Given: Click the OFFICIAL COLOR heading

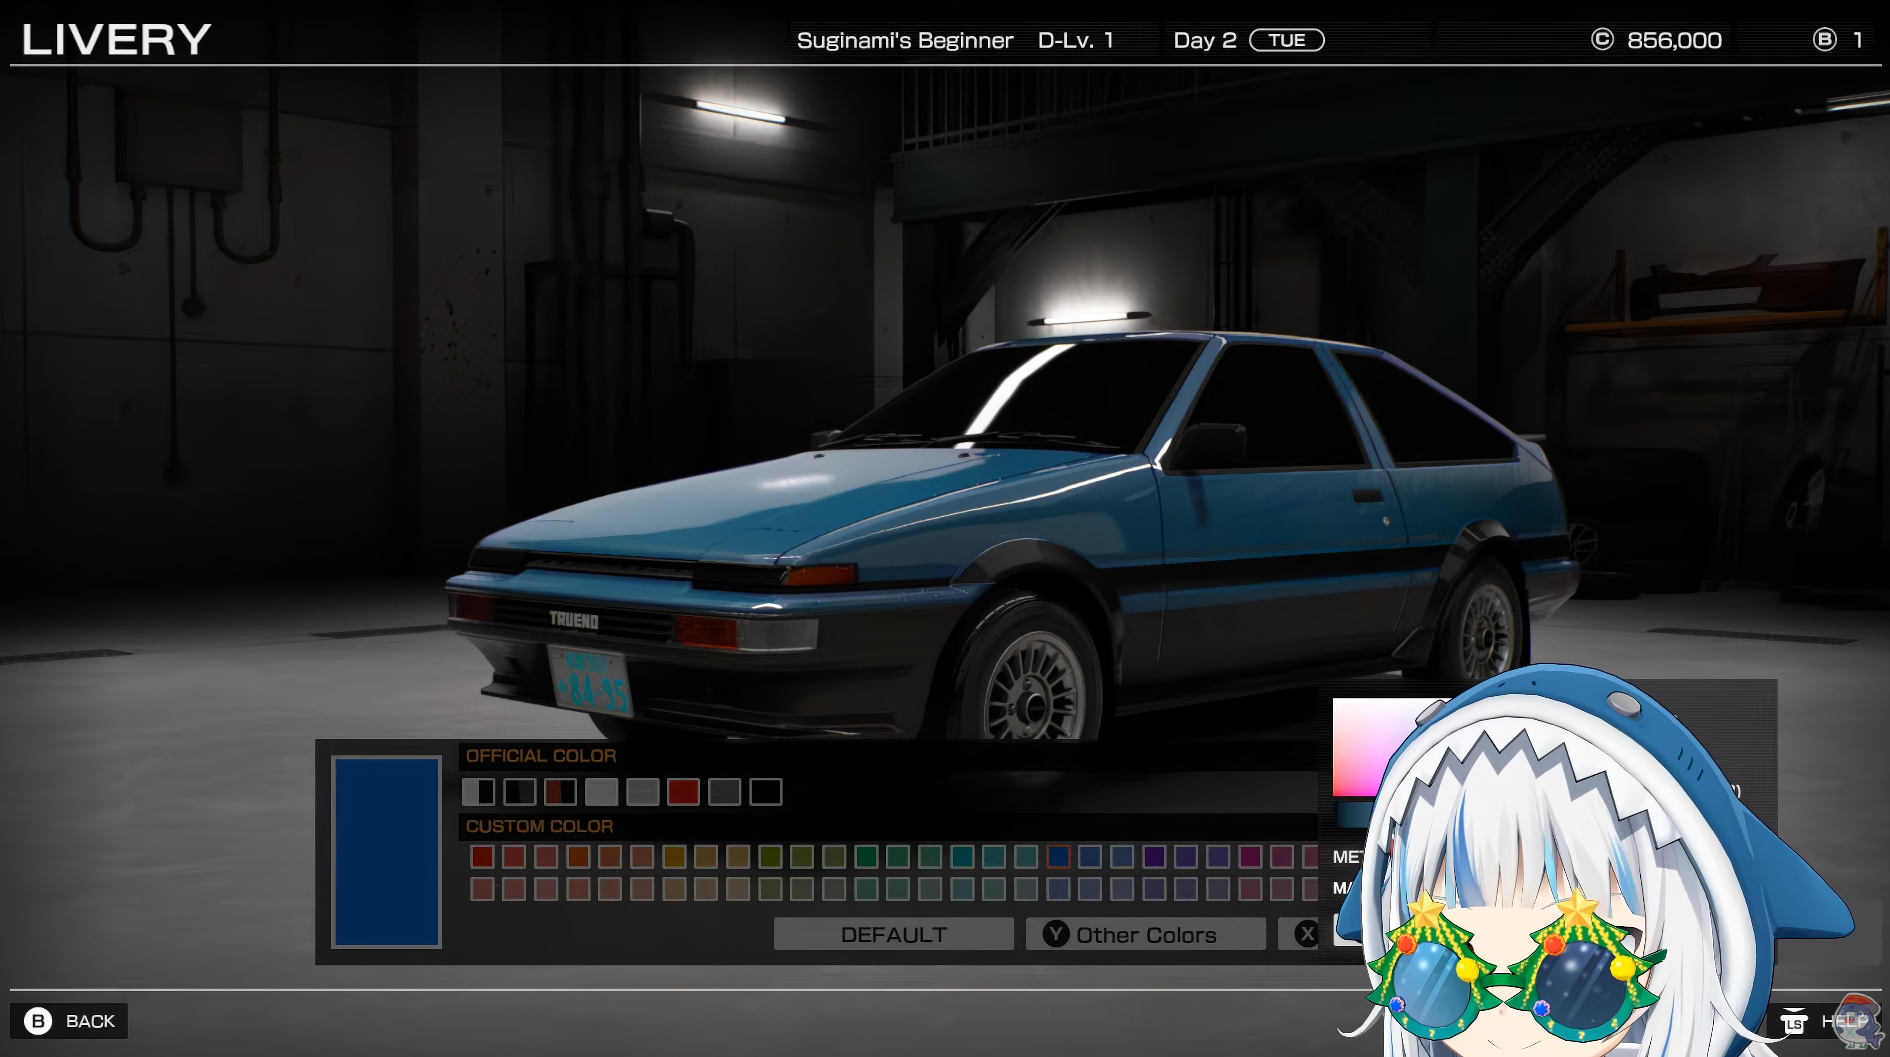Looking at the screenshot, I should (x=541, y=756).
